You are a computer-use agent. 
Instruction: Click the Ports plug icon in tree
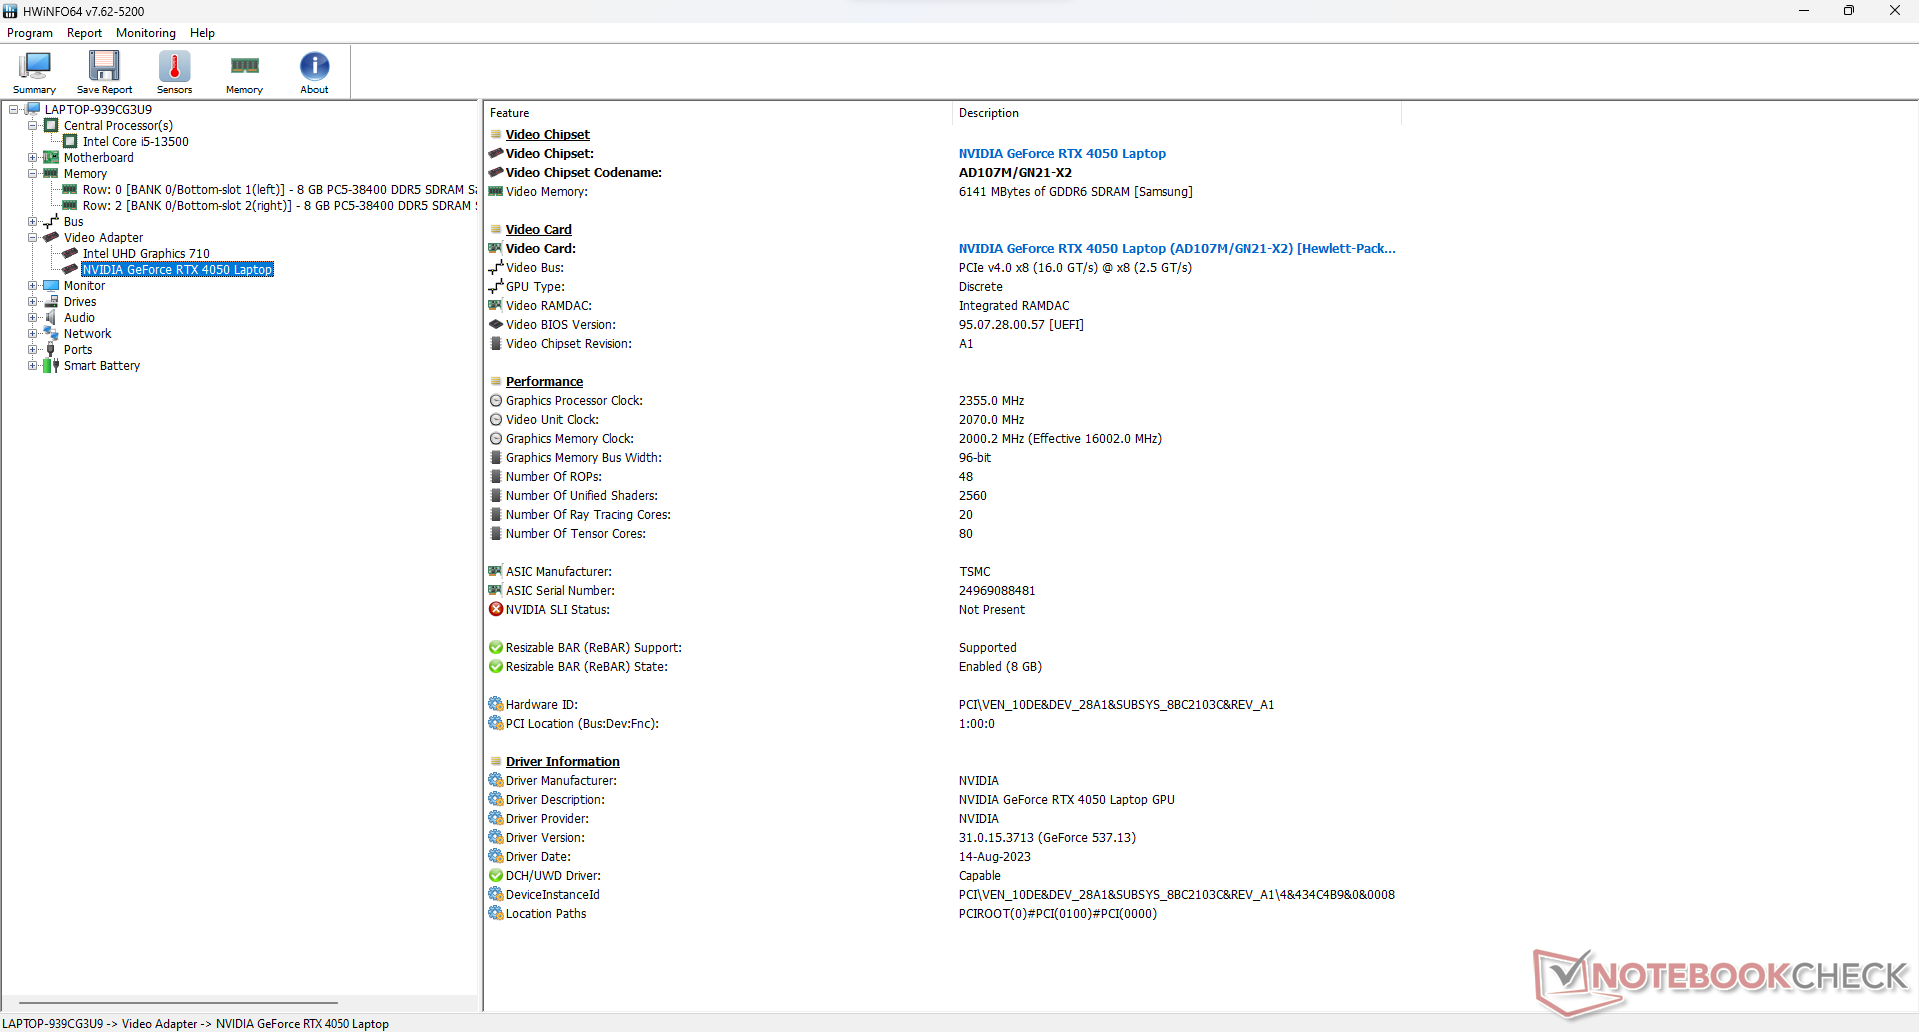(51, 350)
